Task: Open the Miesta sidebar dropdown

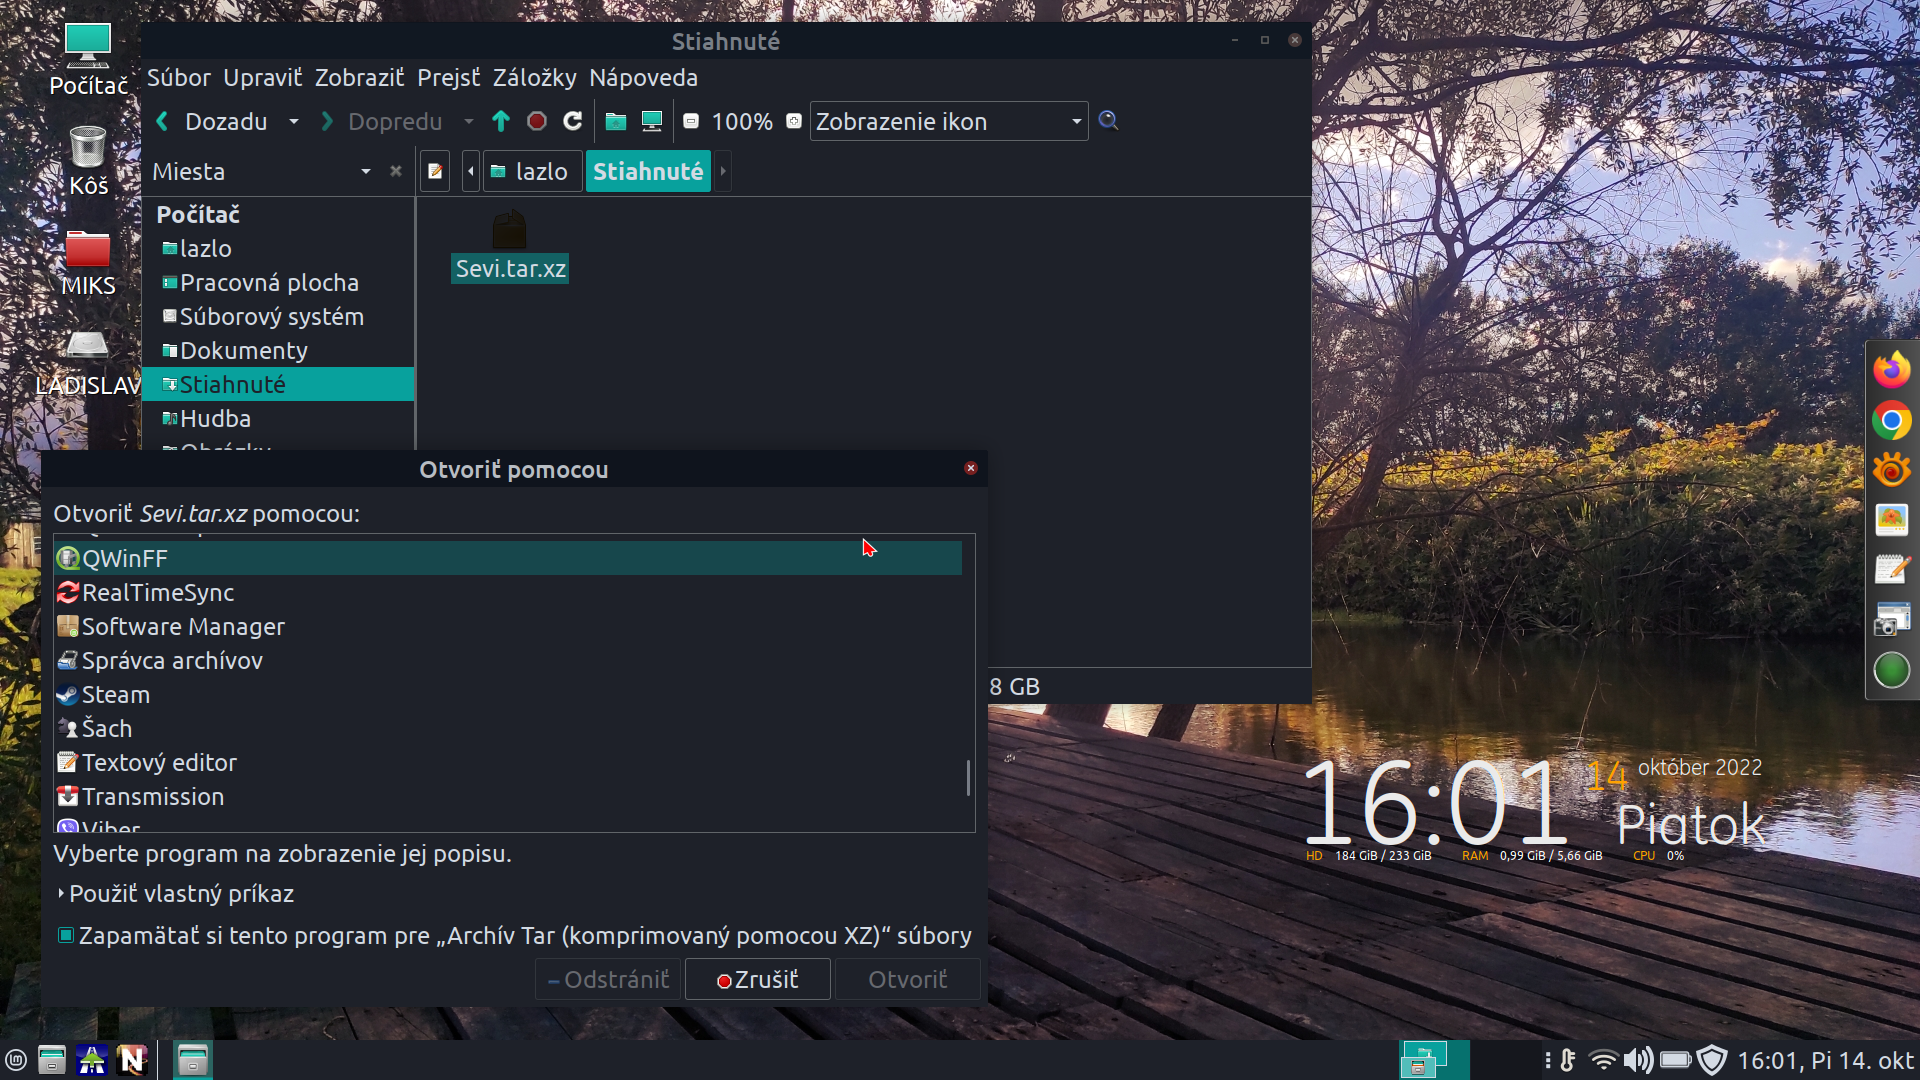Action: (366, 171)
